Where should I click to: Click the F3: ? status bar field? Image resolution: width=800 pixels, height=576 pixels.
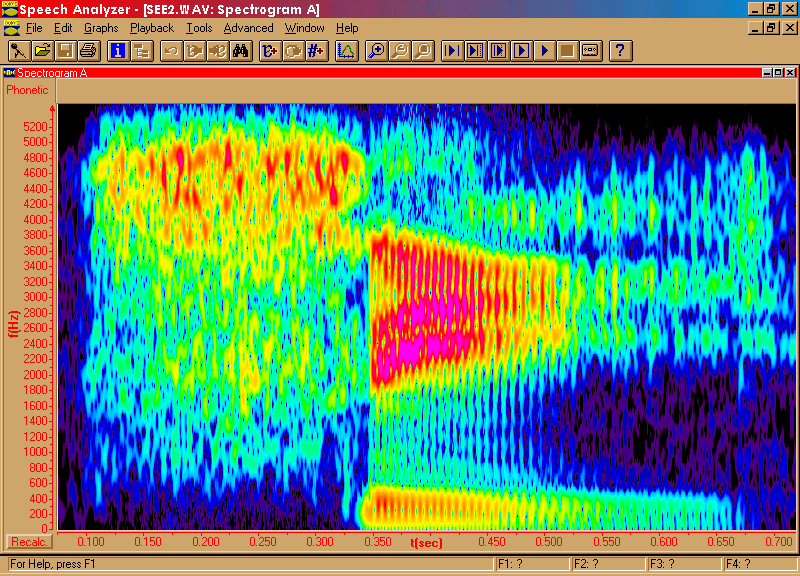point(684,564)
